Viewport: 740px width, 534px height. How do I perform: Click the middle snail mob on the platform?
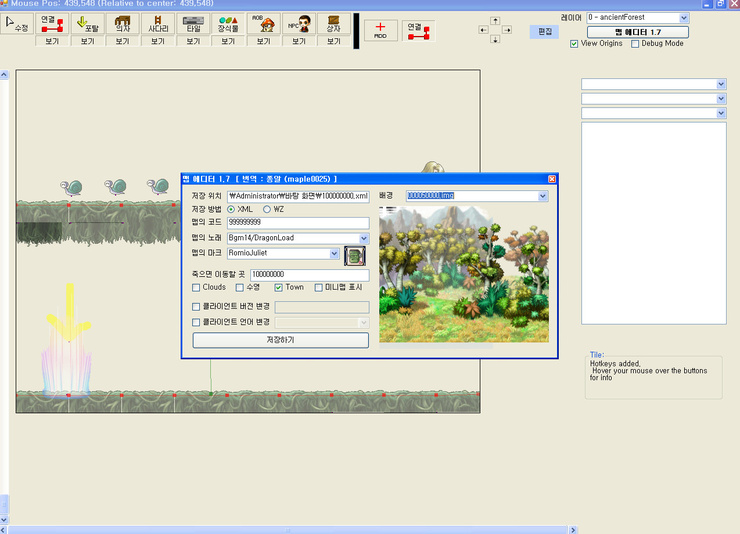[x=116, y=187]
